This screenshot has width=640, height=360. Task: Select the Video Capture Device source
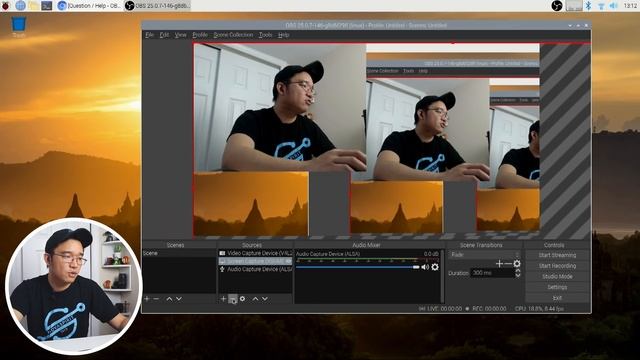[x=255, y=253]
